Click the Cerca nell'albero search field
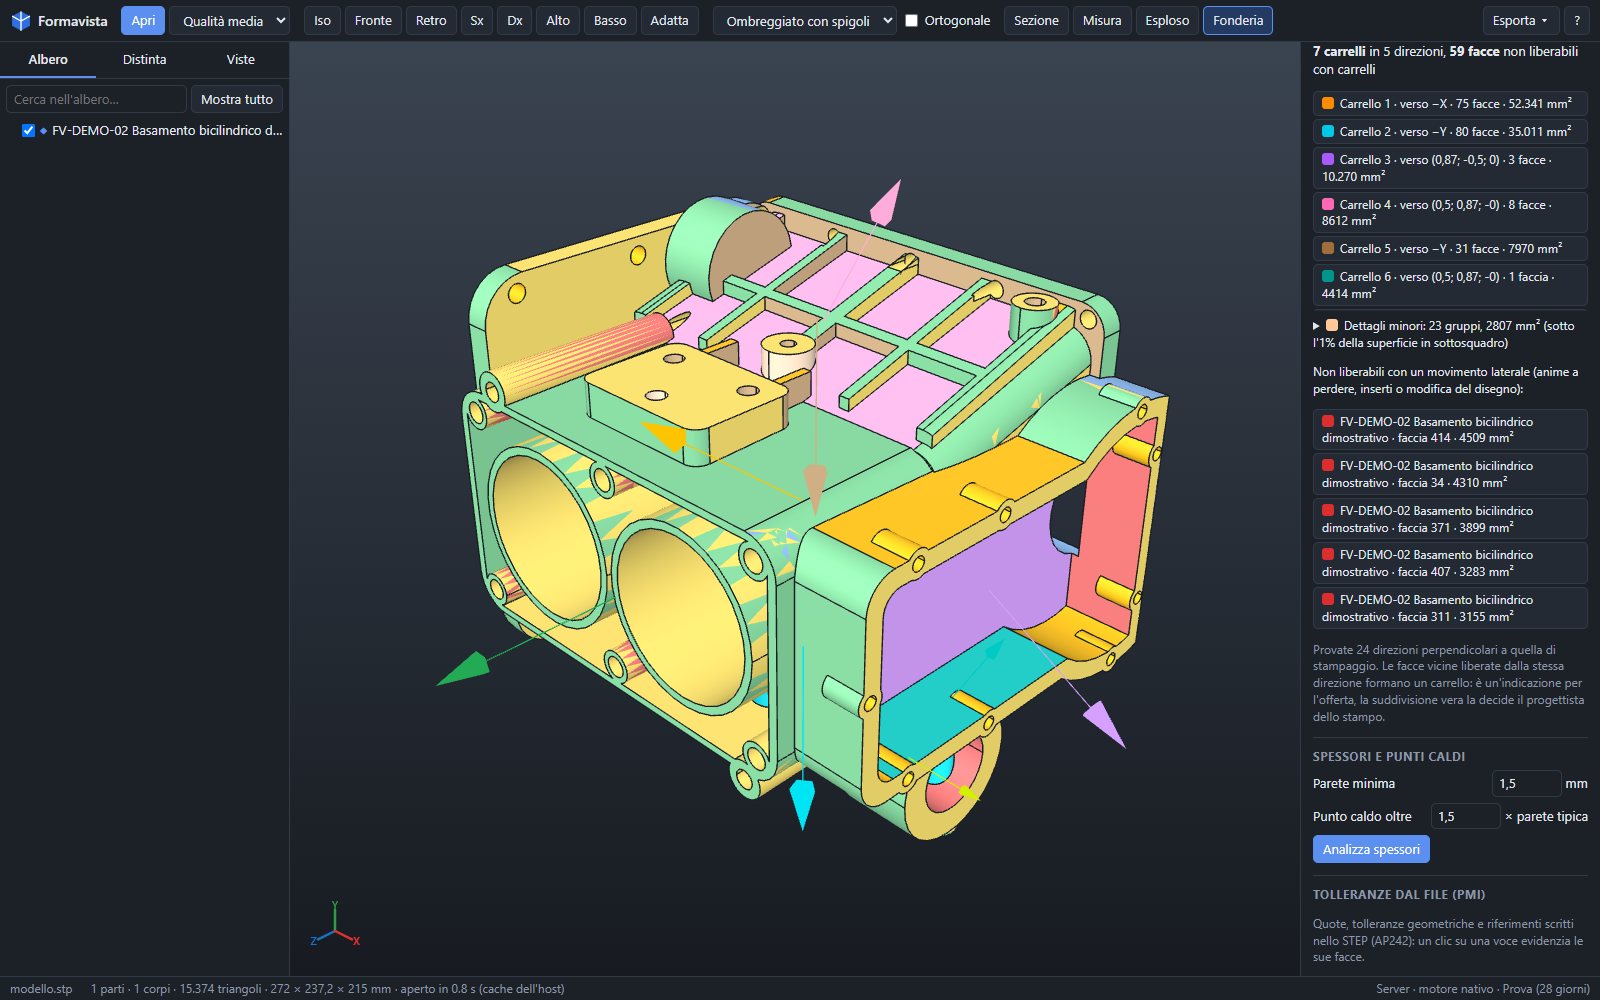This screenshot has width=1600, height=1000. pos(96,99)
